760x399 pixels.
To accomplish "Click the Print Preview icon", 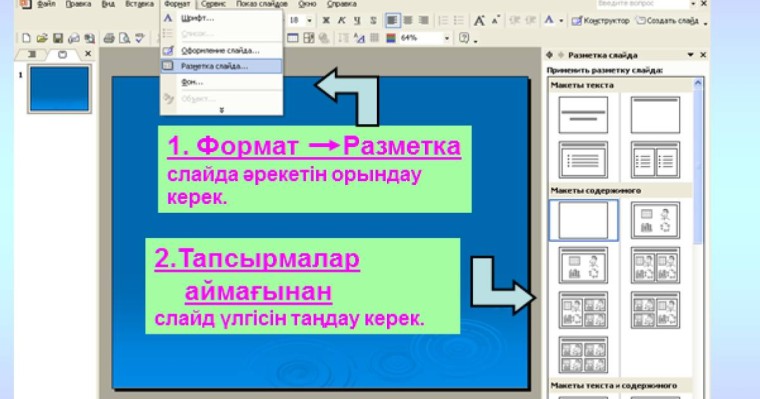I will [x=125, y=38].
